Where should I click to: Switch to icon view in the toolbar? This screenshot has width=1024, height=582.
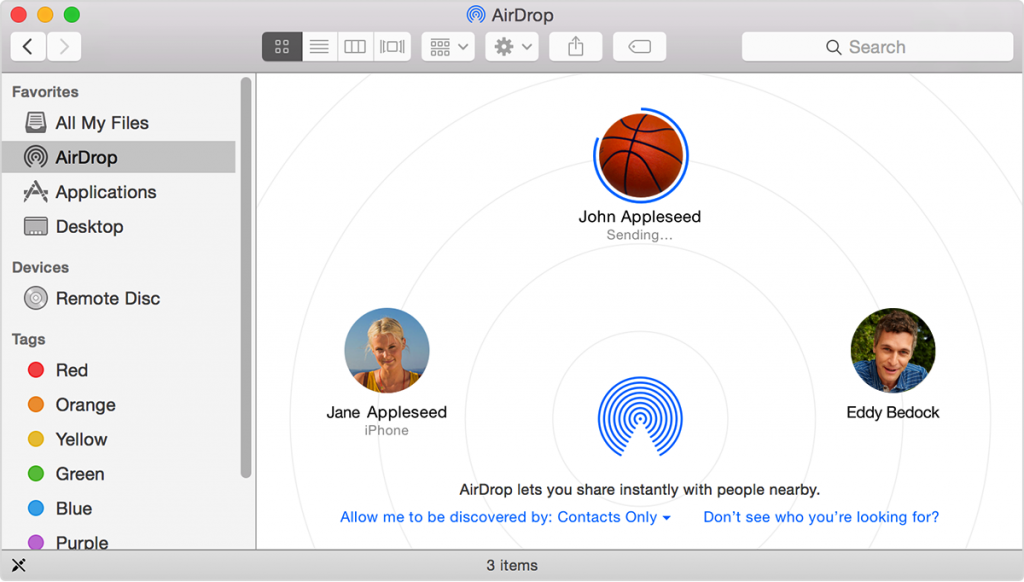(x=281, y=45)
